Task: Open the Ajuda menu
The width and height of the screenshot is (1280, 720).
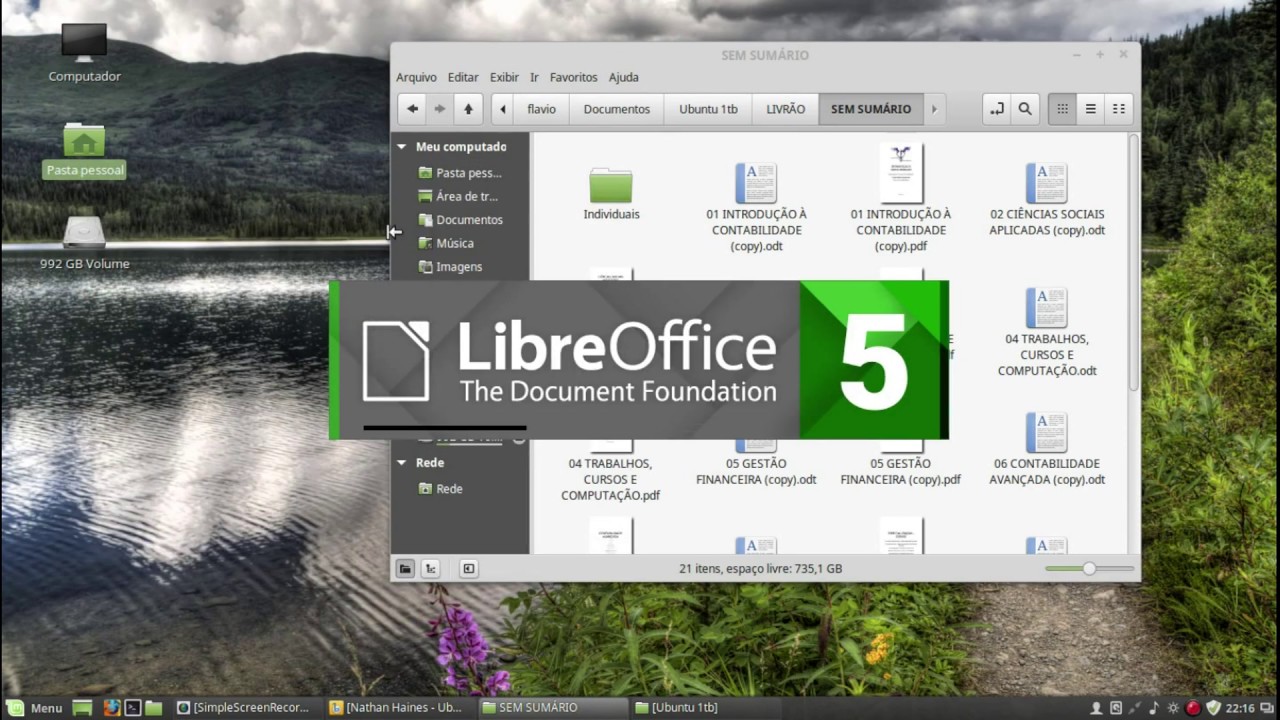Action: point(623,77)
